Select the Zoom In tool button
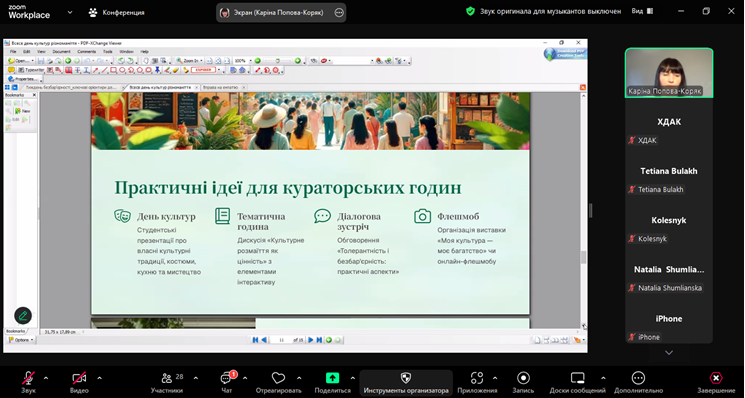This screenshot has width=745, height=398. pos(189,61)
